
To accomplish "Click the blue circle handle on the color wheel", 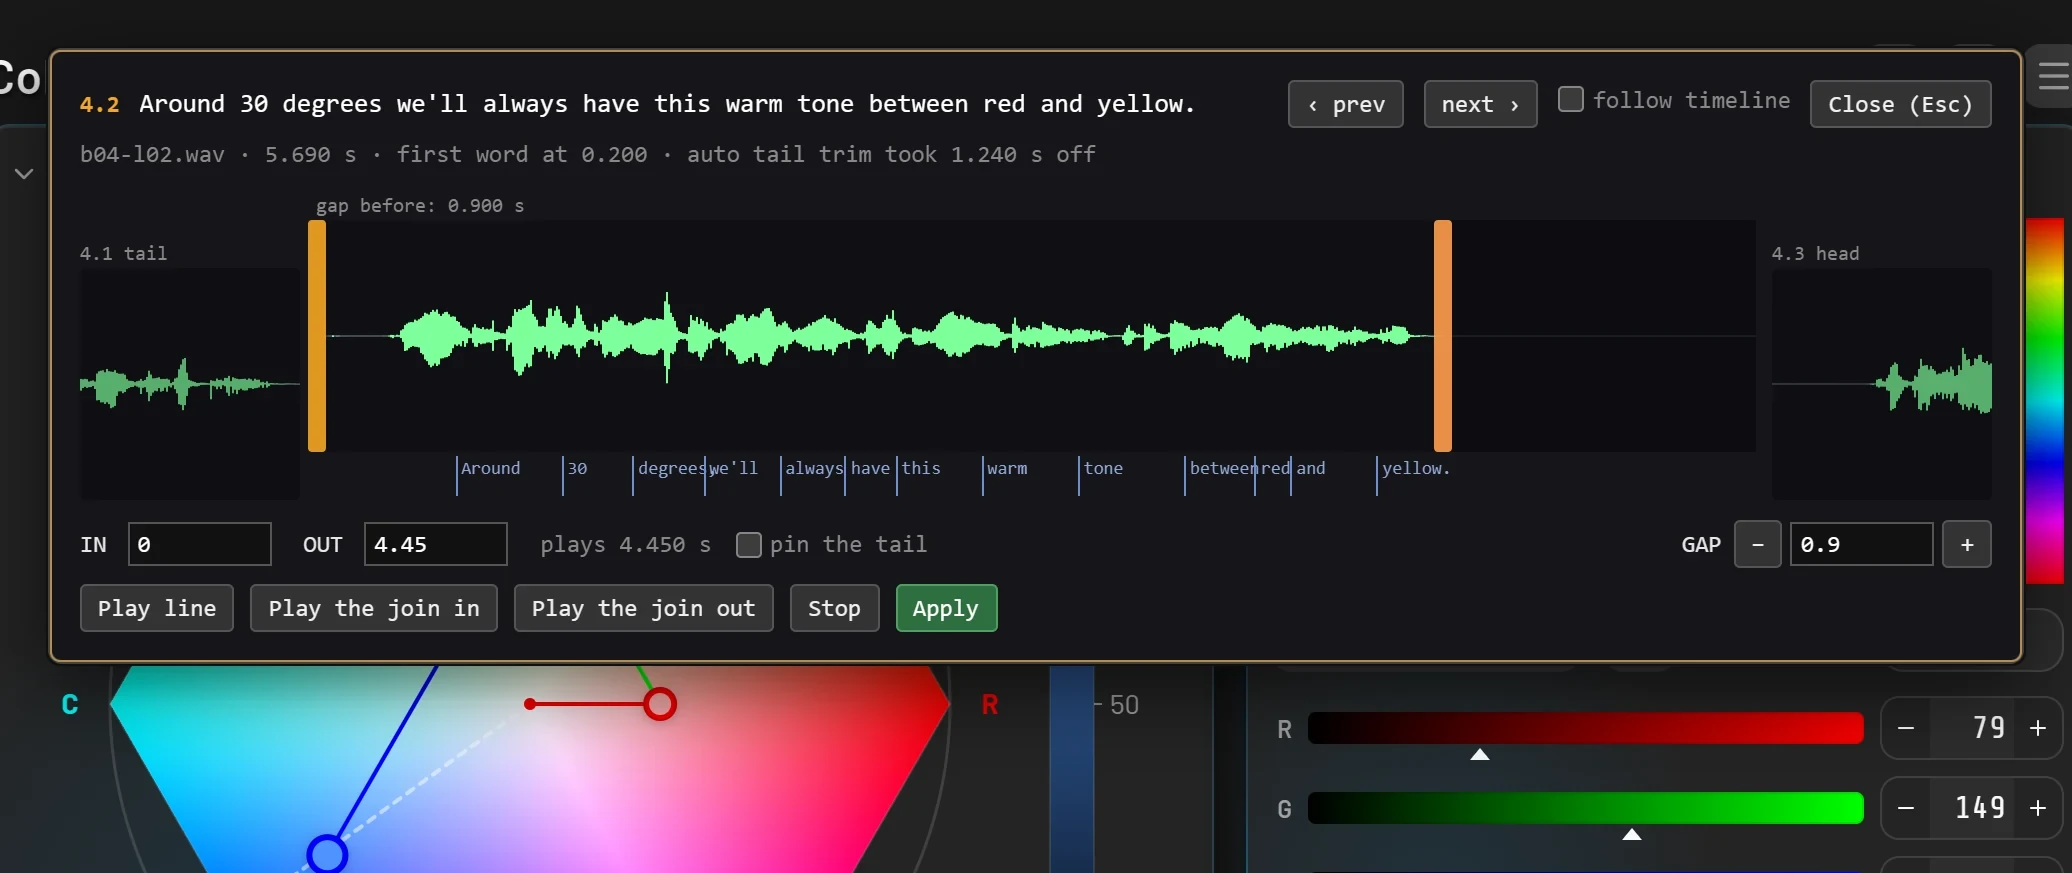I will tap(327, 855).
